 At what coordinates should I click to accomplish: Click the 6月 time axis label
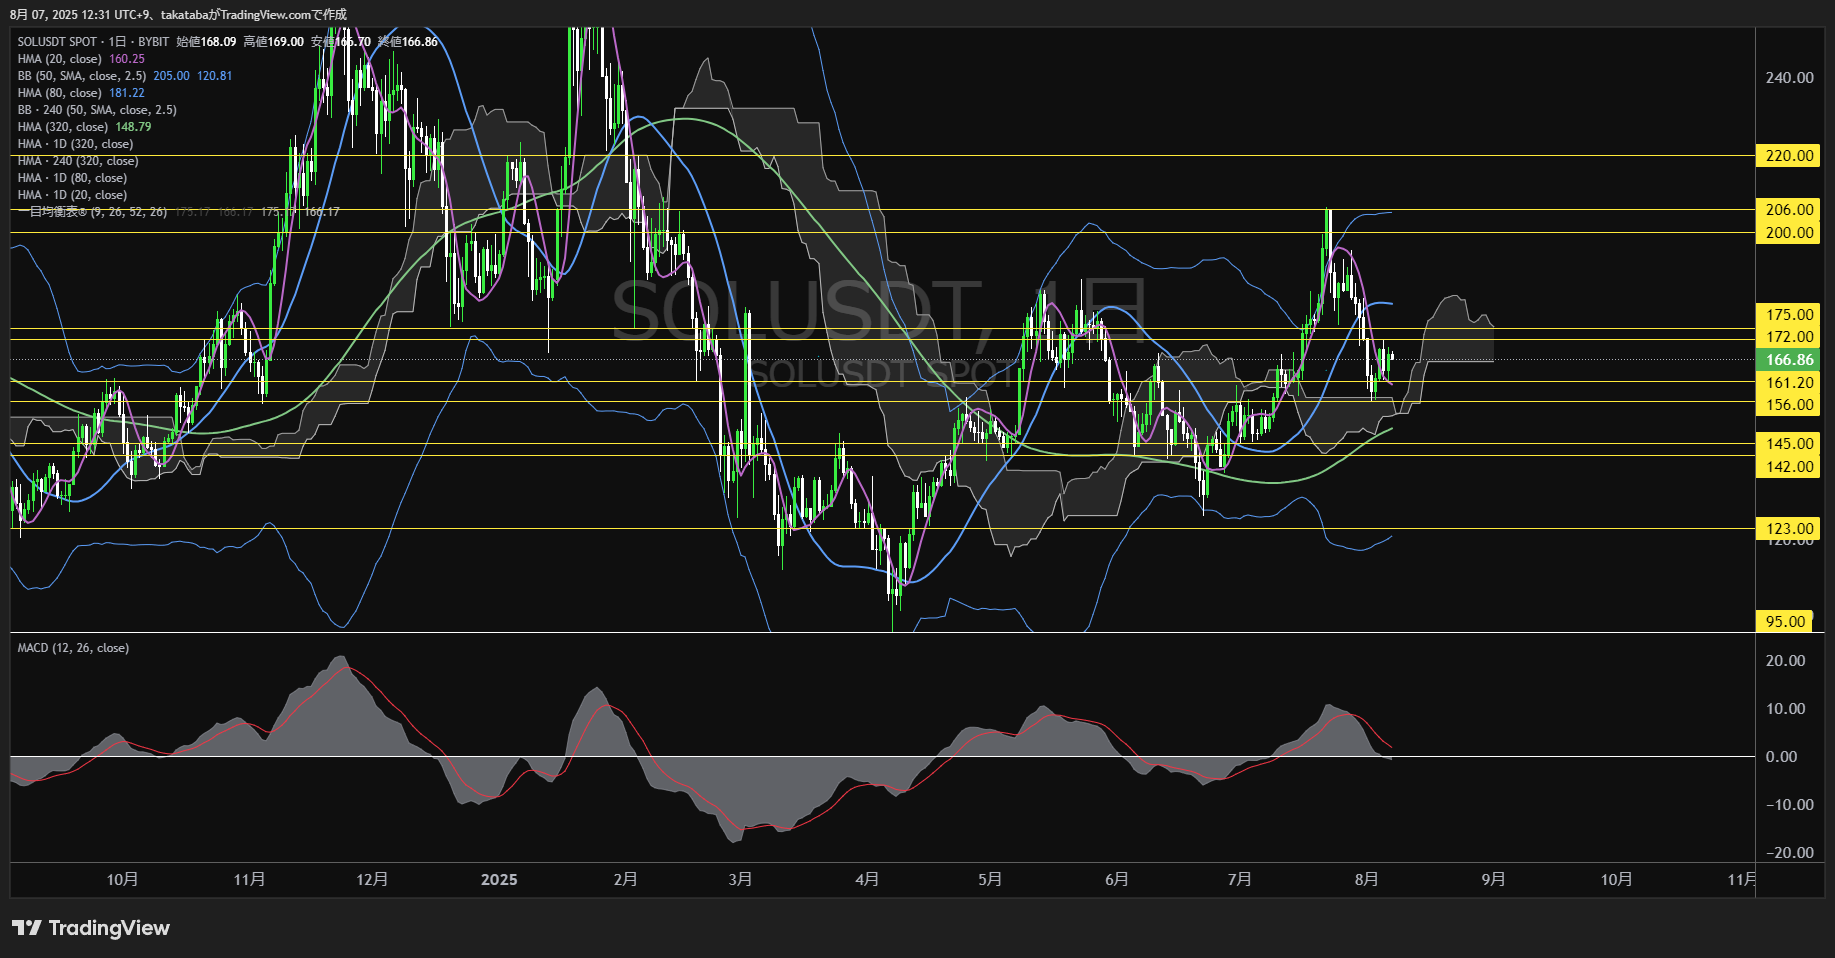point(1117,880)
